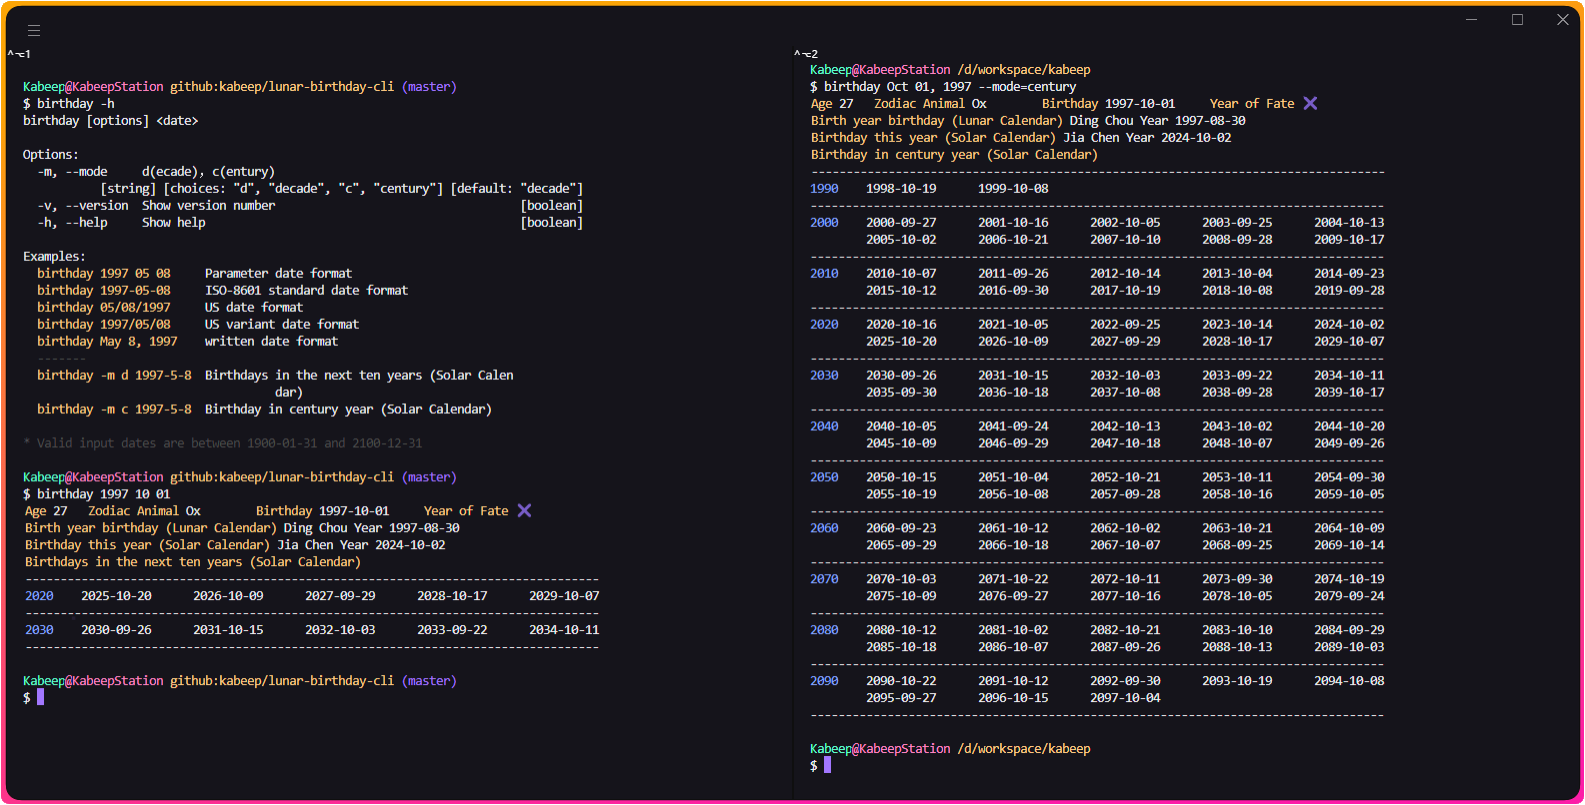Click date 2097-10-04
Viewport: 1585px width, 805px height.
pyautogui.click(x=1125, y=699)
